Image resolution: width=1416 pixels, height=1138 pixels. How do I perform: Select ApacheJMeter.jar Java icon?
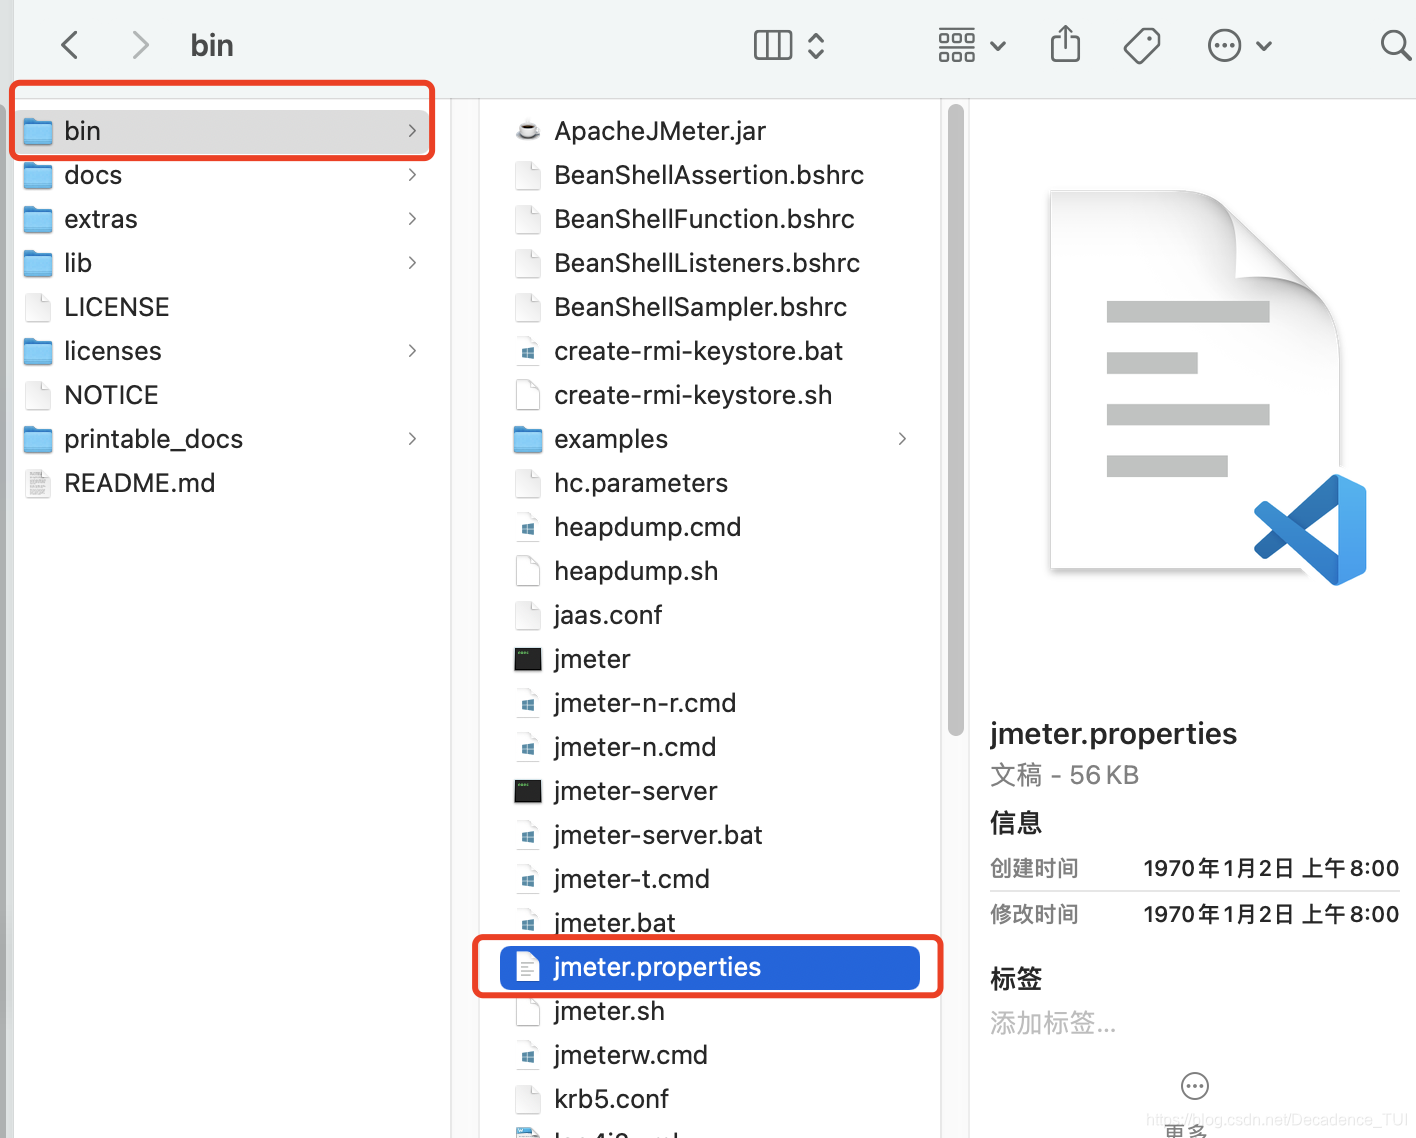pyautogui.click(x=528, y=131)
